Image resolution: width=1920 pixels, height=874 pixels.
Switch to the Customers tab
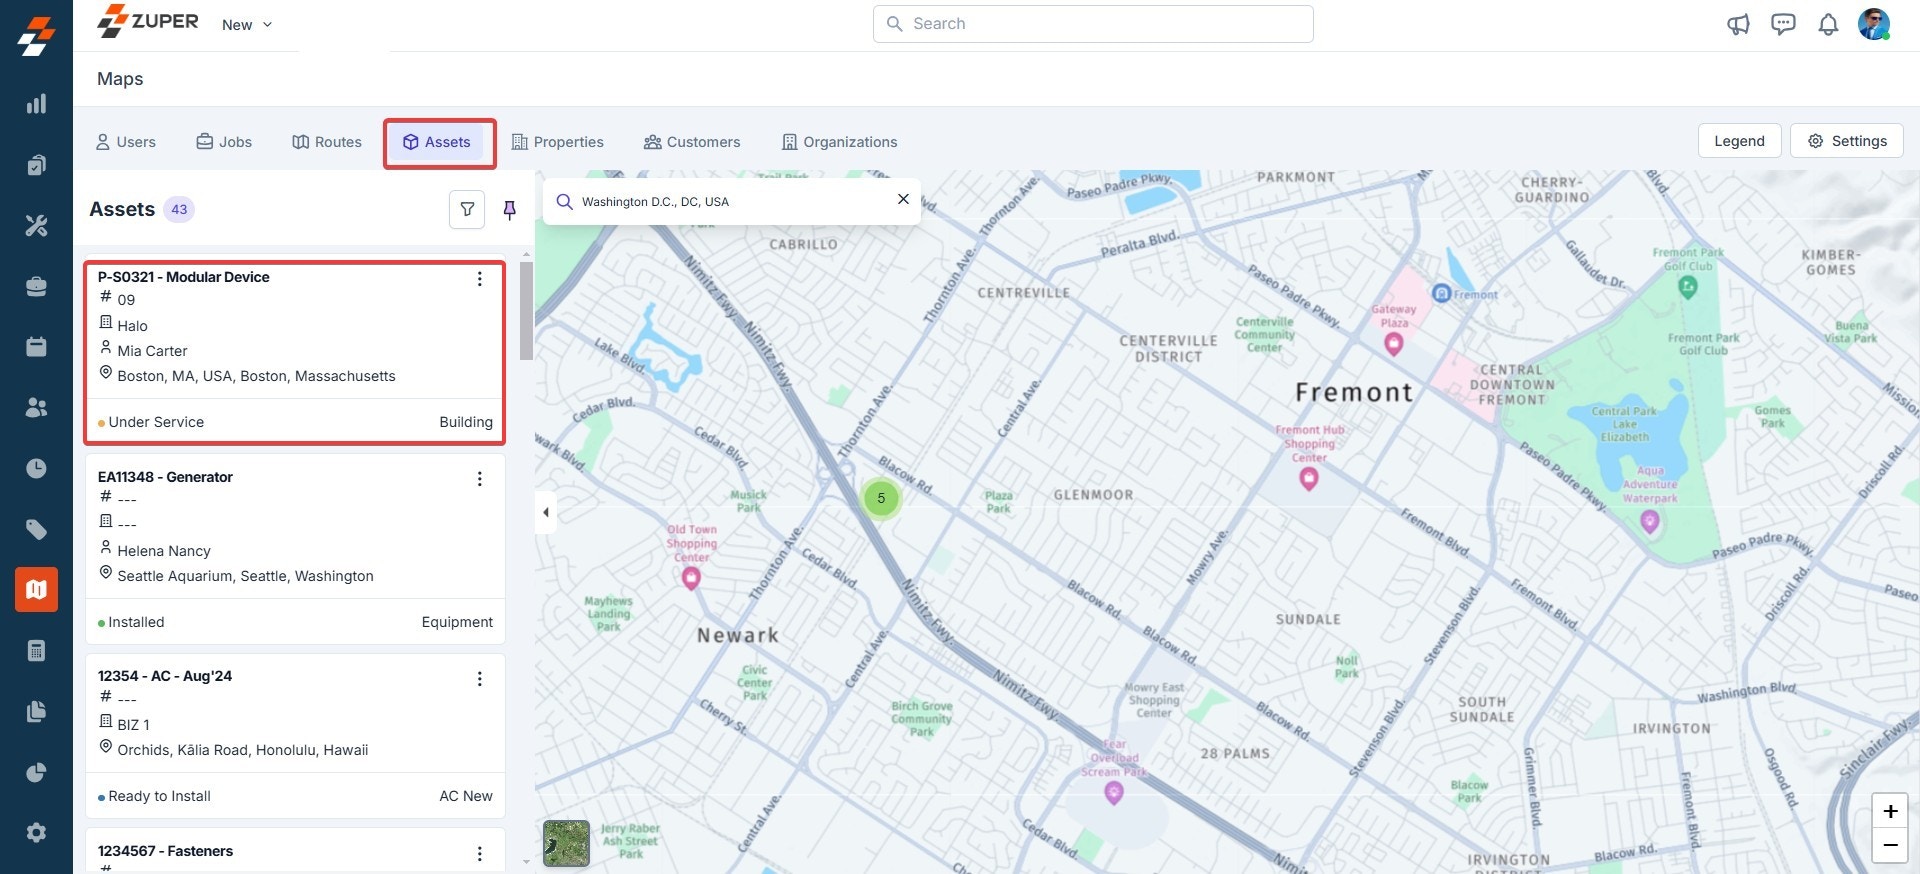[692, 142]
